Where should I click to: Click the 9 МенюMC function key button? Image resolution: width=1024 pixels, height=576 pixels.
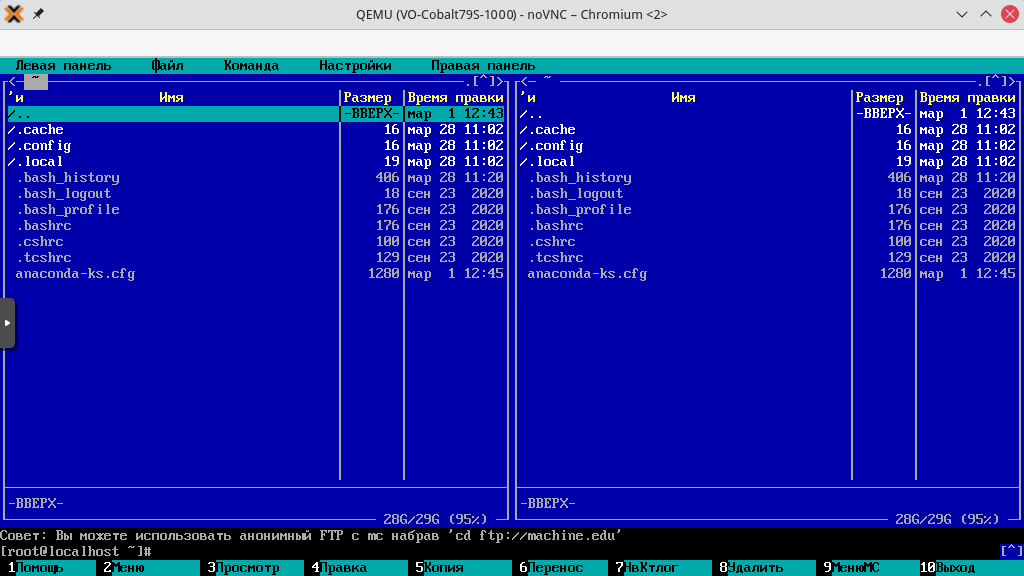click(x=871, y=568)
